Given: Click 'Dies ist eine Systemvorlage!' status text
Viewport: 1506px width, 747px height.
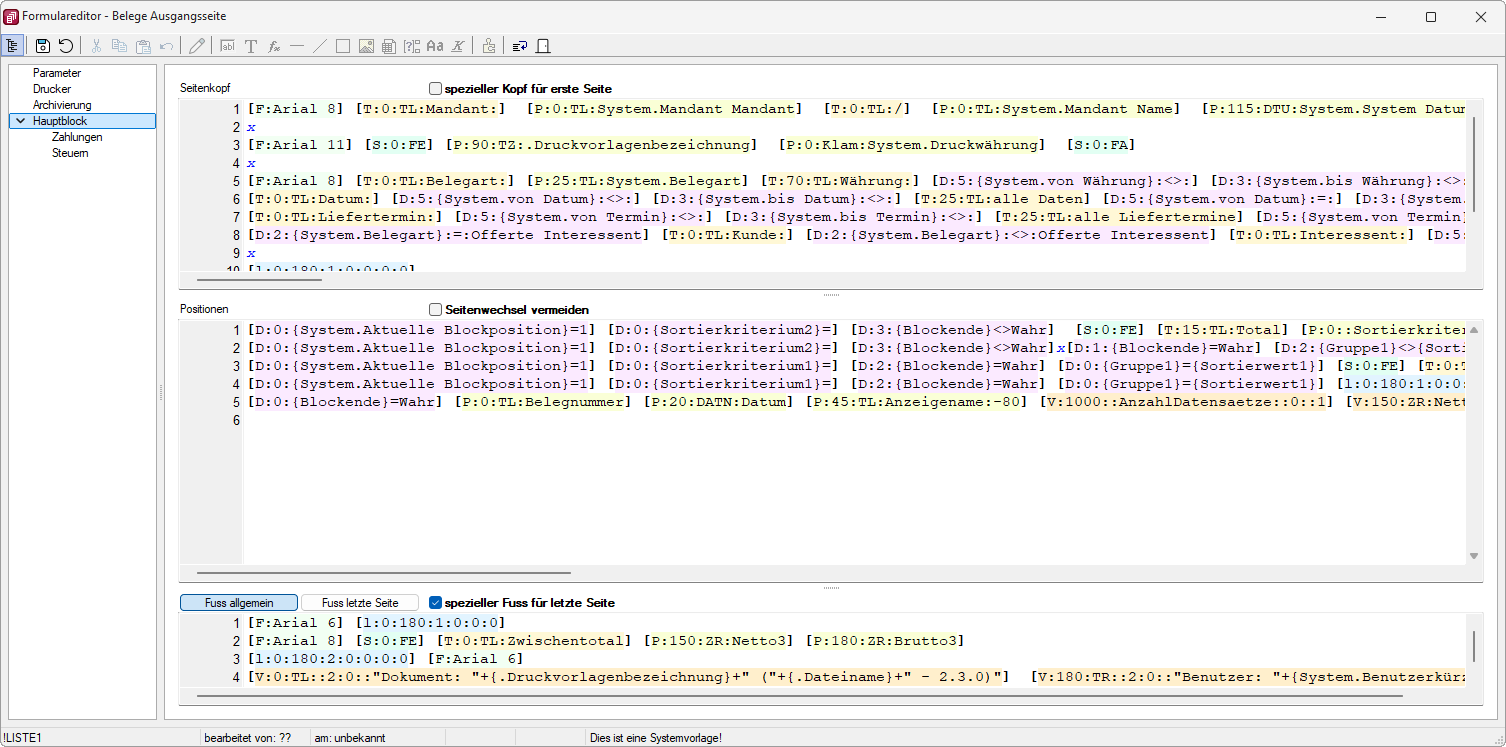Looking at the screenshot, I should click(656, 738).
